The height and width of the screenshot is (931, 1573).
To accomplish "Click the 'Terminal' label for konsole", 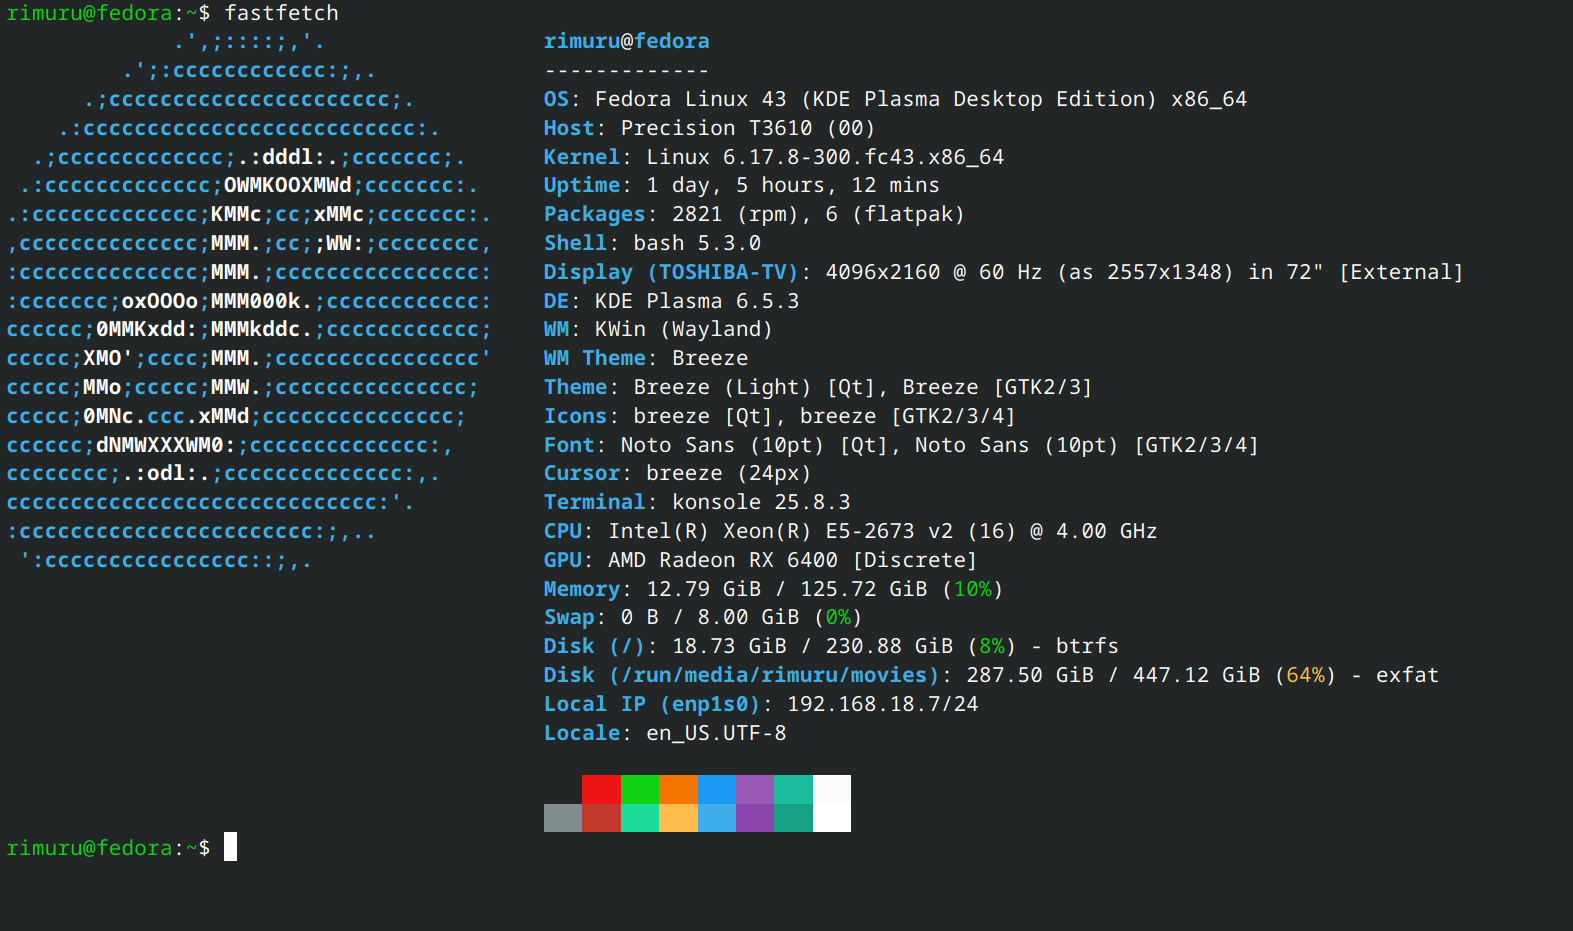I will click(x=594, y=502).
